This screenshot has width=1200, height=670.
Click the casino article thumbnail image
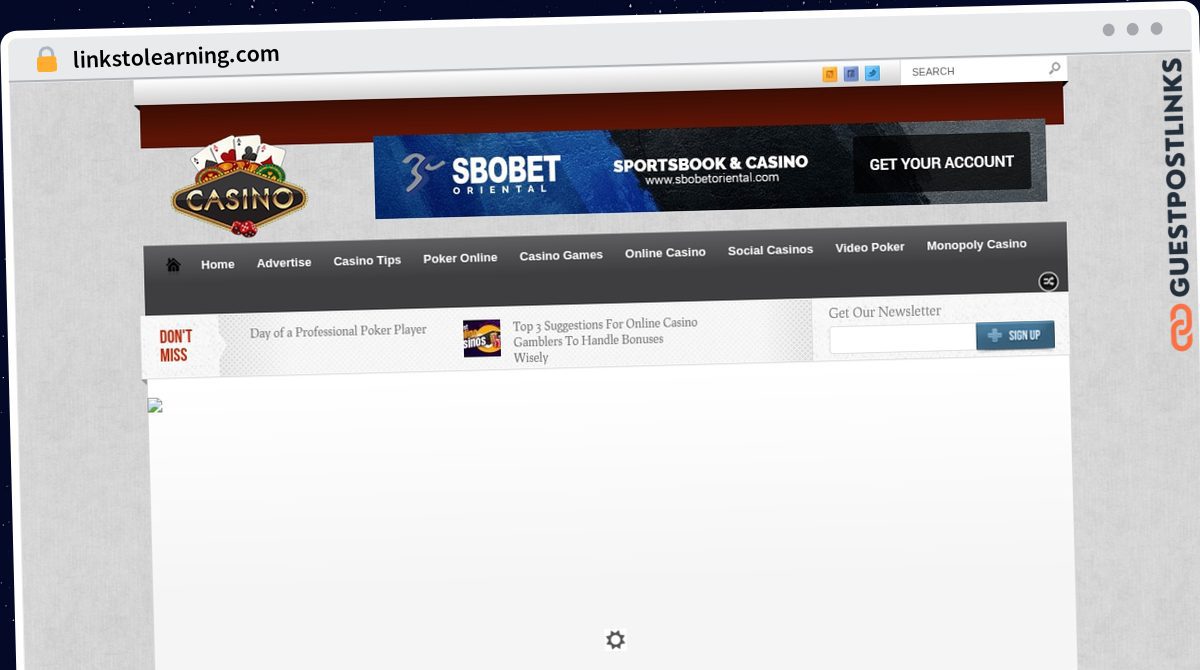point(482,339)
